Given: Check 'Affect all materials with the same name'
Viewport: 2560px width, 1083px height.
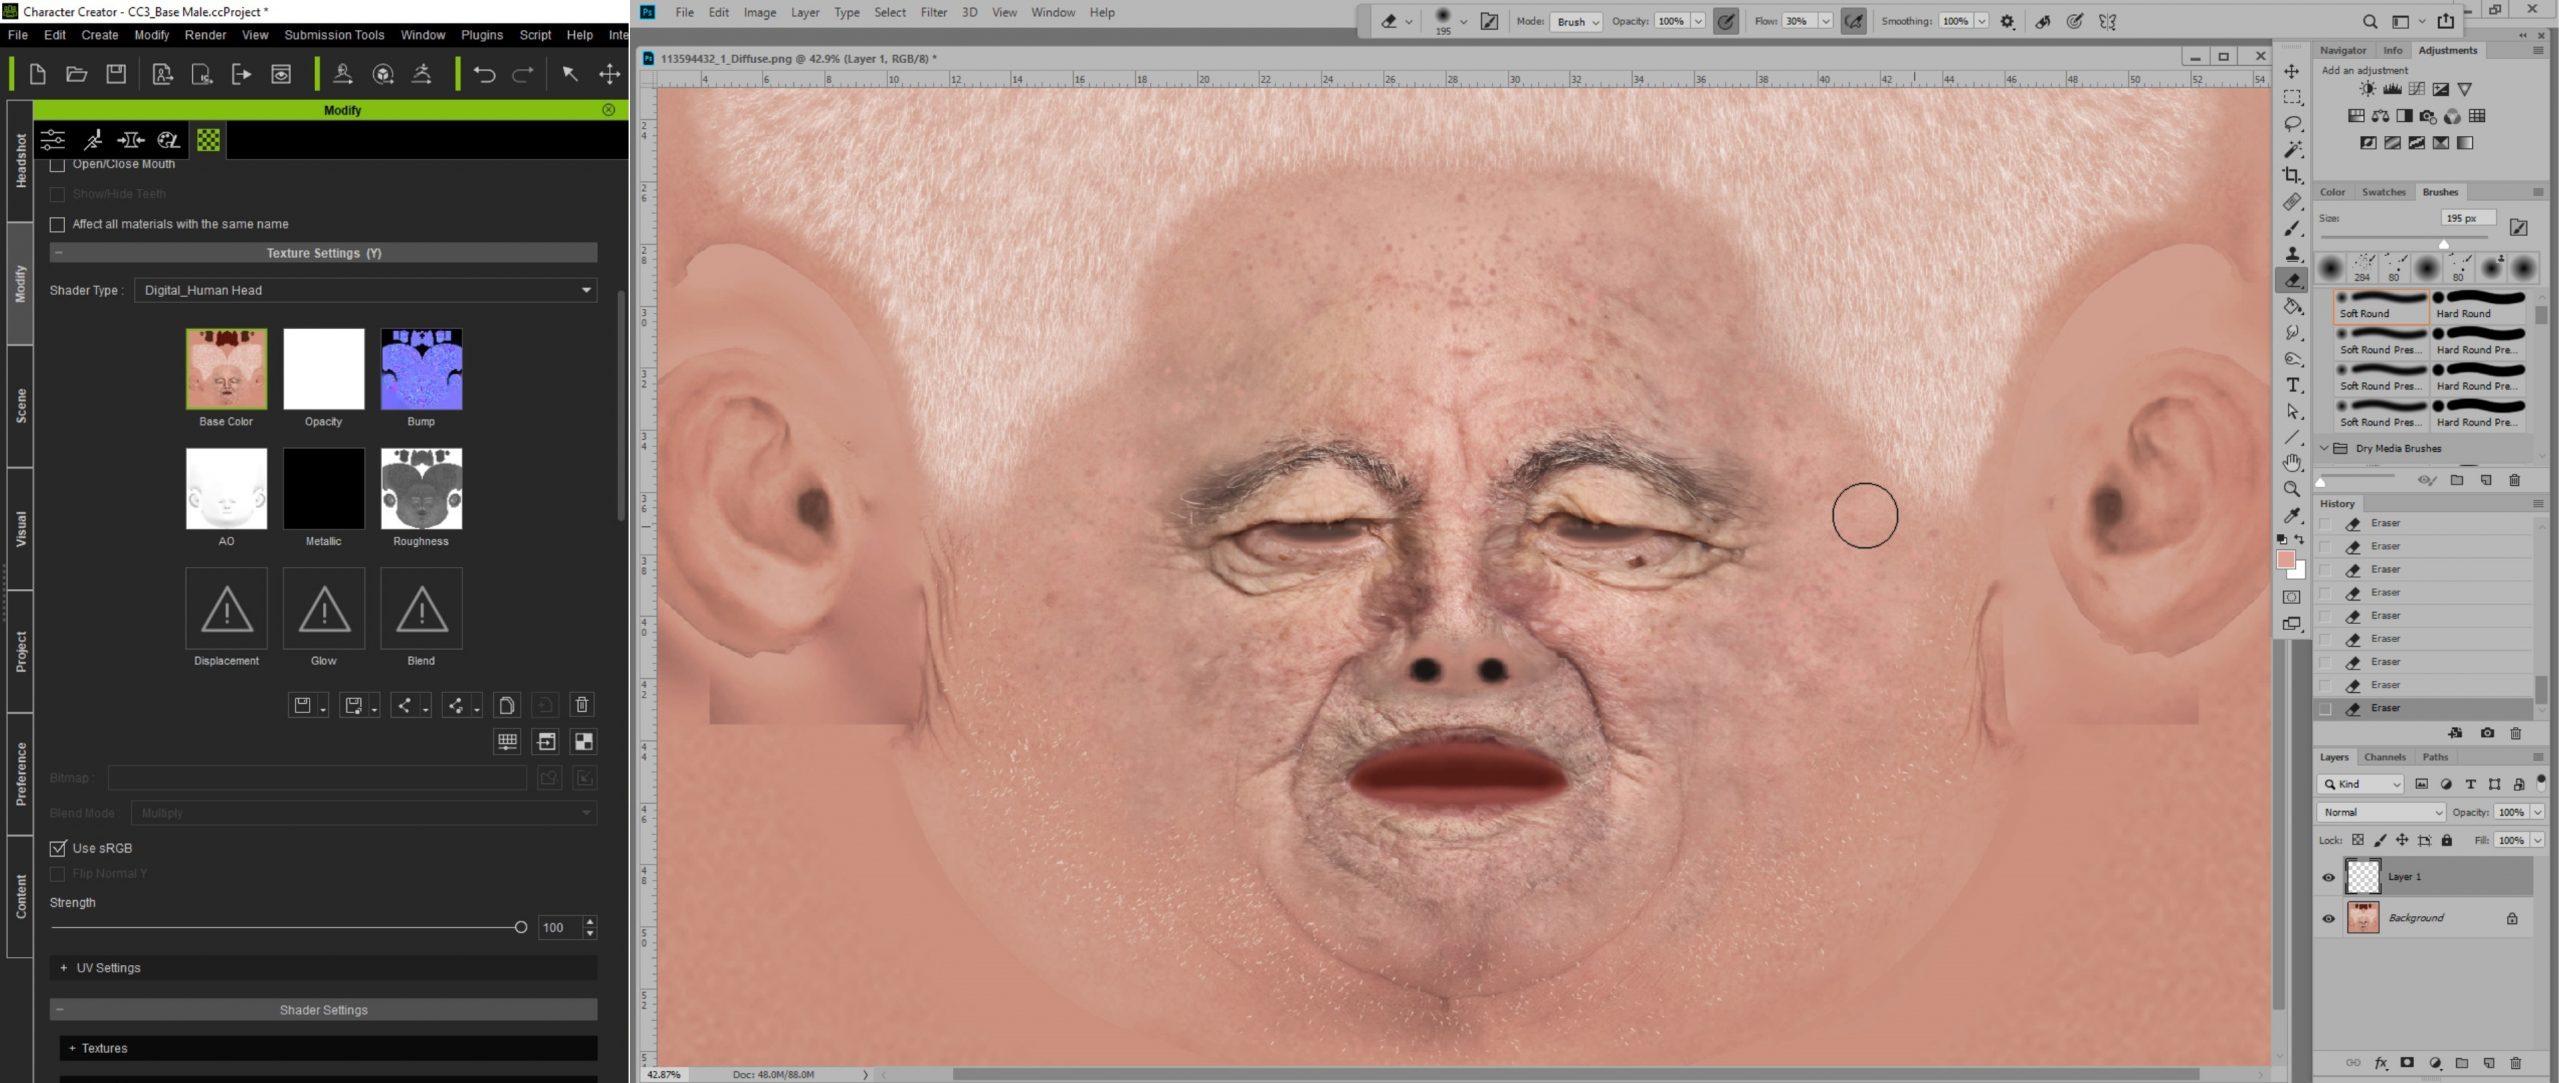Looking at the screenshot, I should (x=57, y=224).
